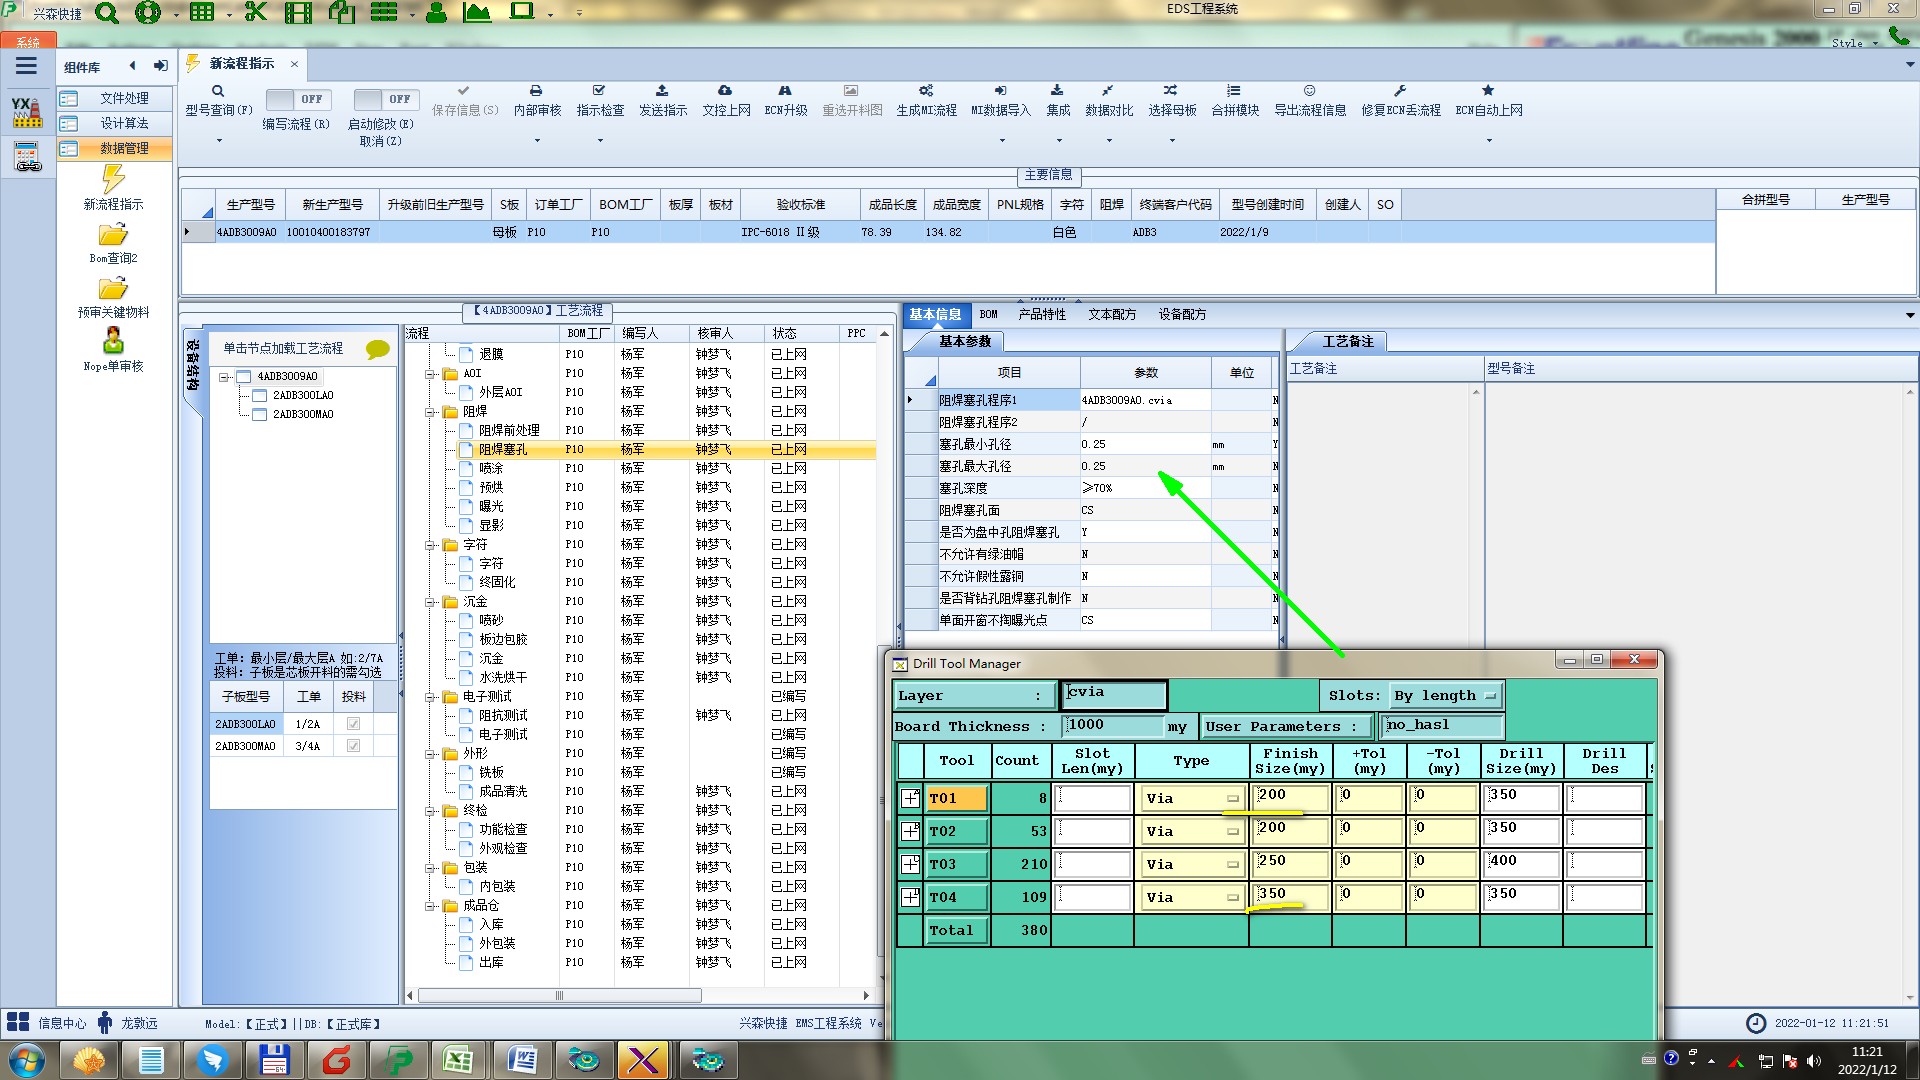Click the 生成MI流程 gears icon
1920x1080 pixels.
click(x=926, y=91)
